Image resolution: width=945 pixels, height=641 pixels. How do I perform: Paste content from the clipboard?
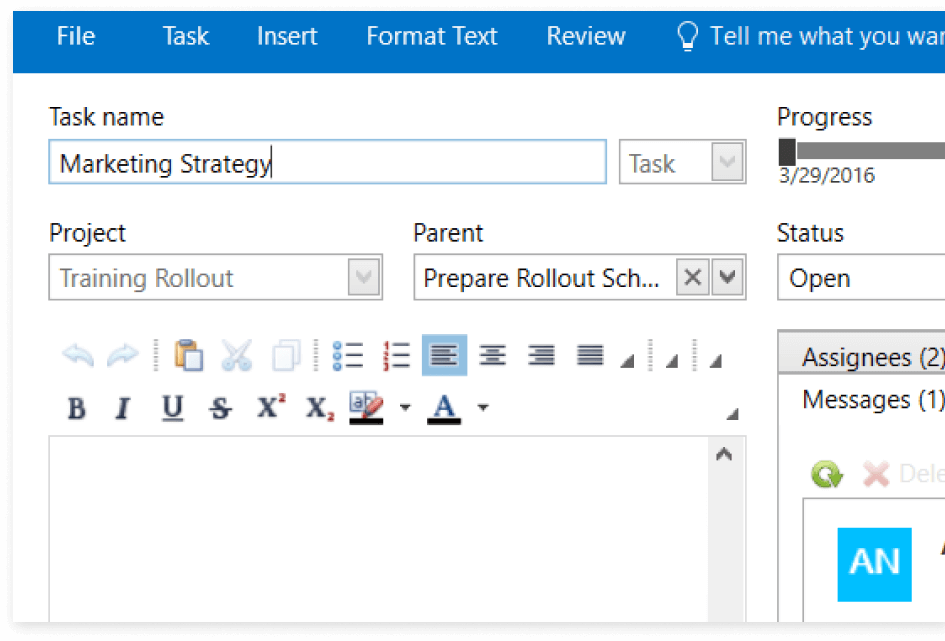pyautogui.click(x=187, y=354)
